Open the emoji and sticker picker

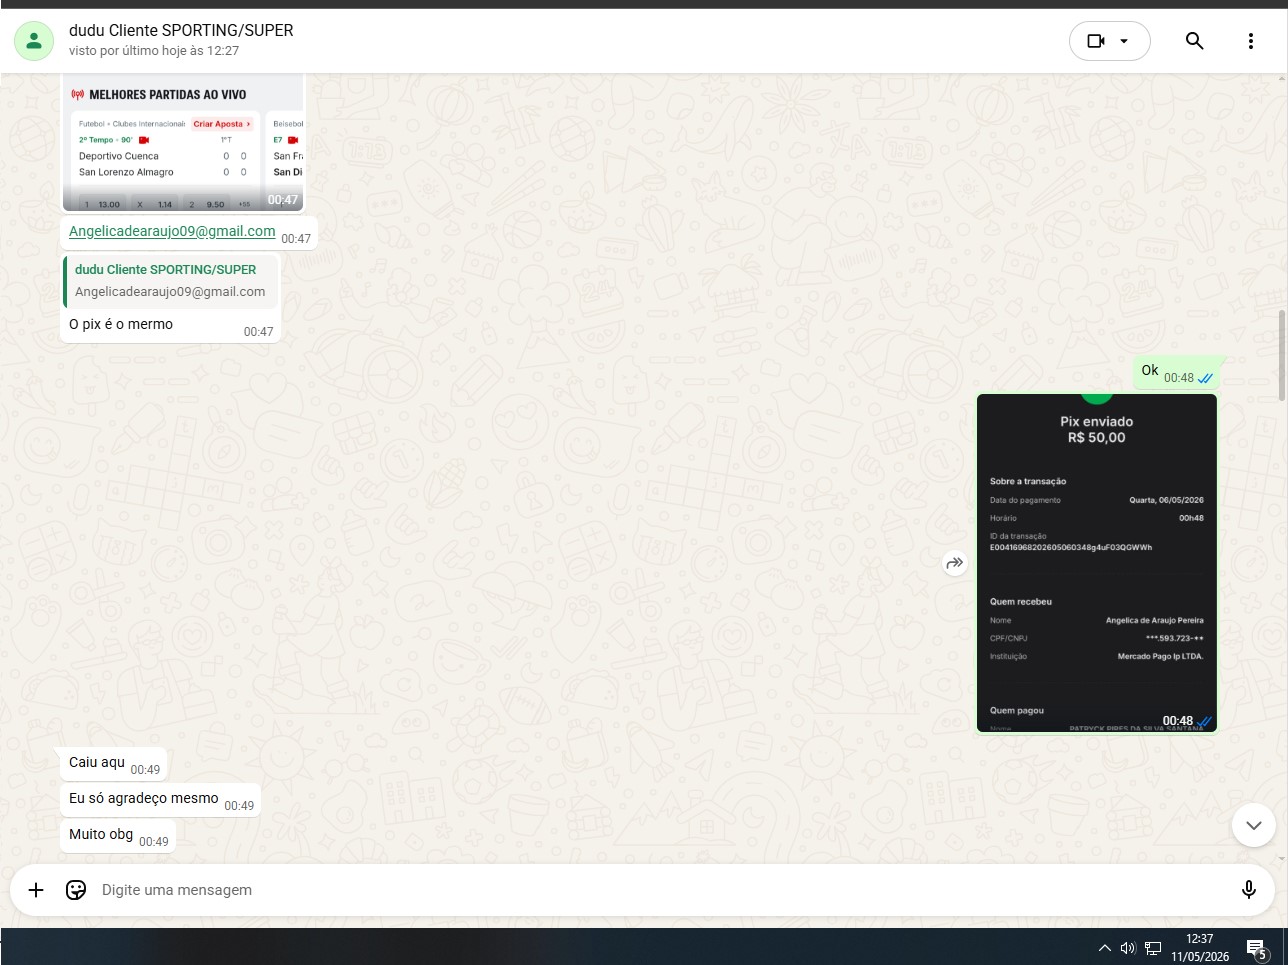[x=76, y=890]
